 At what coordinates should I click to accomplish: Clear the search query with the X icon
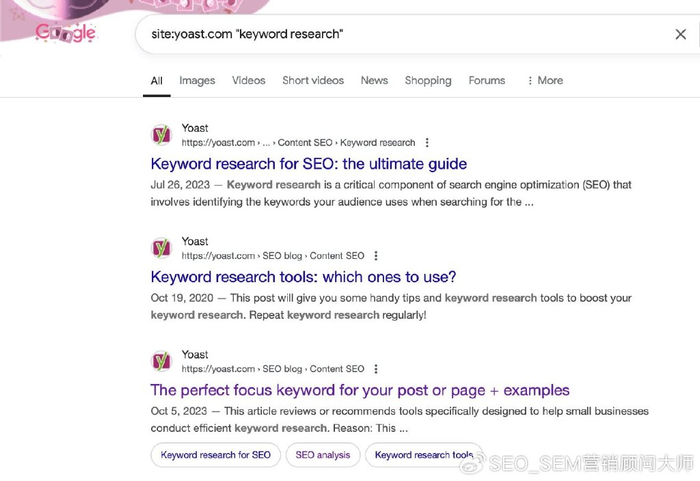point(680,34)
